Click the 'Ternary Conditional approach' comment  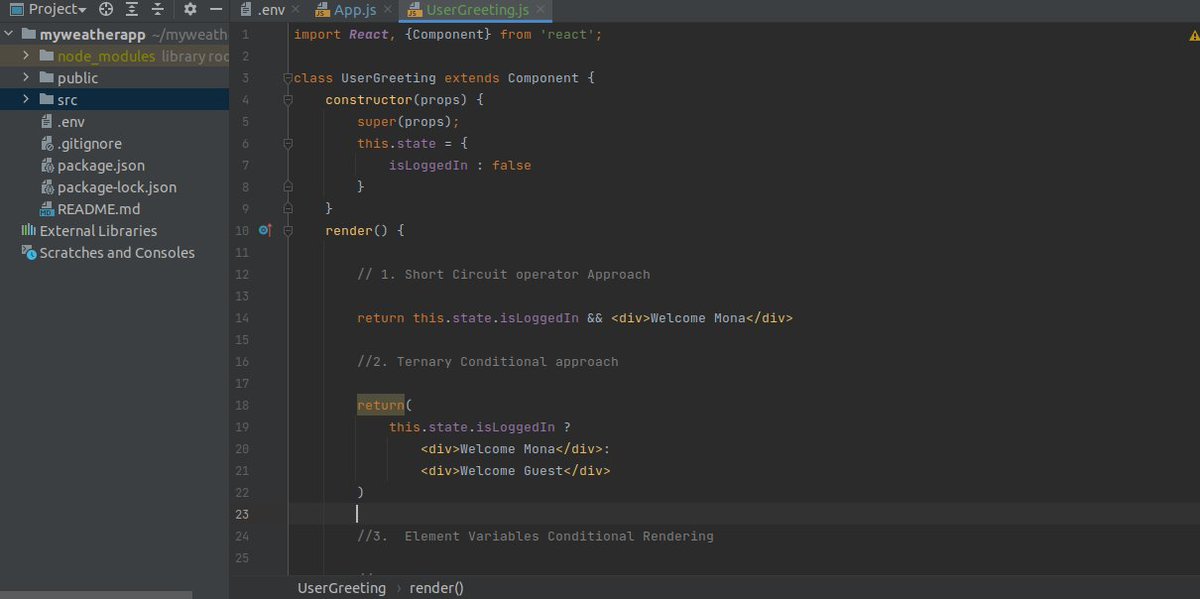488,361
